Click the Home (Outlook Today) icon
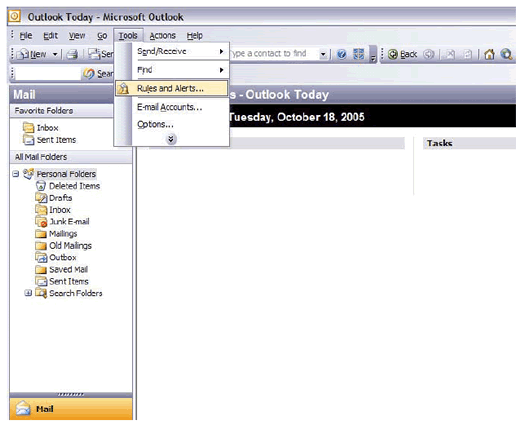Image resolution: width=525 pixels, height=434 pixels. pos(489,54)
